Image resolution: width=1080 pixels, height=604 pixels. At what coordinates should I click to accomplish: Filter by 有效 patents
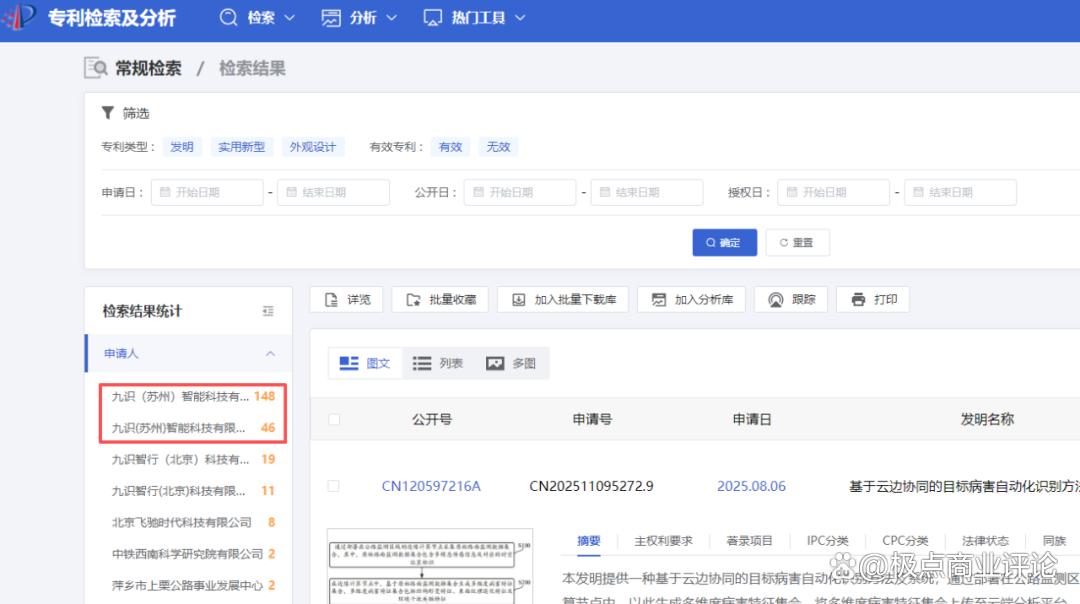(450, 147)
